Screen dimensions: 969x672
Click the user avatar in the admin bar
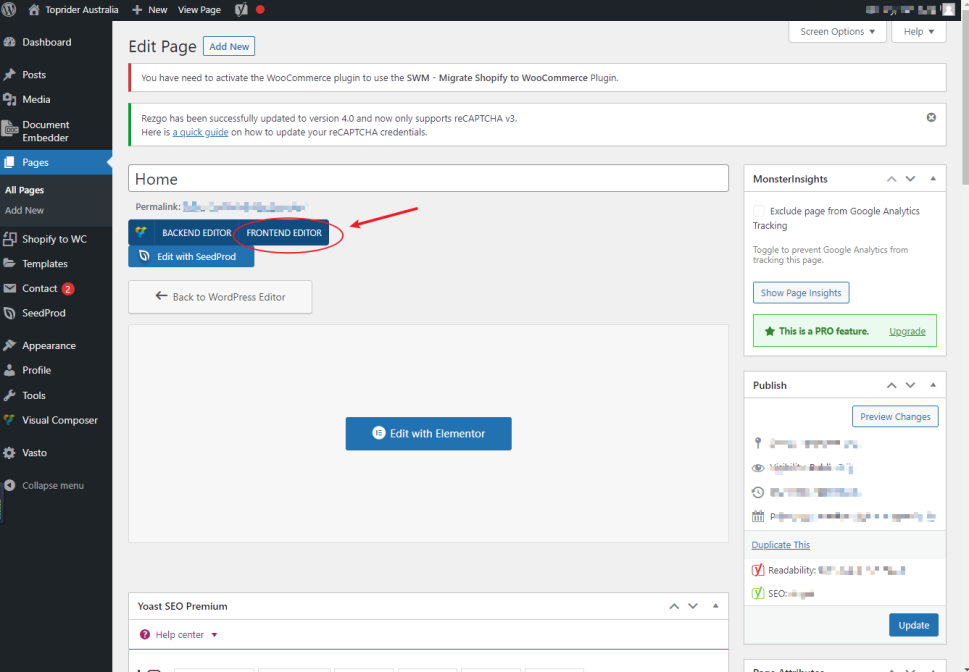click(948, 10)
